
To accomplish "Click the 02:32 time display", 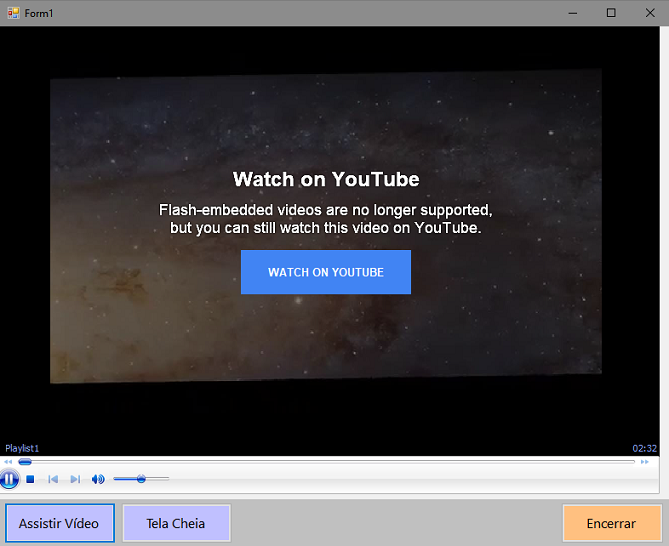I will pos(644,448).
